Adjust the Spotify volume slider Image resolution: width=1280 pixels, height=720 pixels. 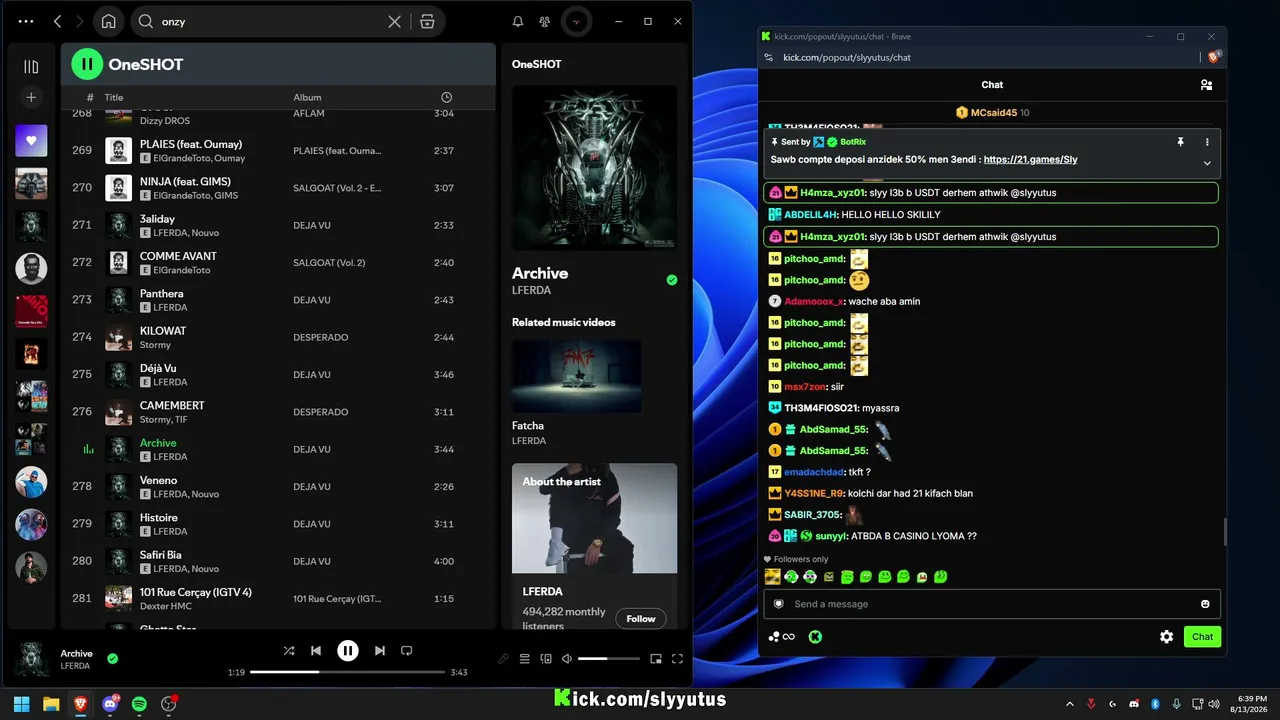point(609,659)
